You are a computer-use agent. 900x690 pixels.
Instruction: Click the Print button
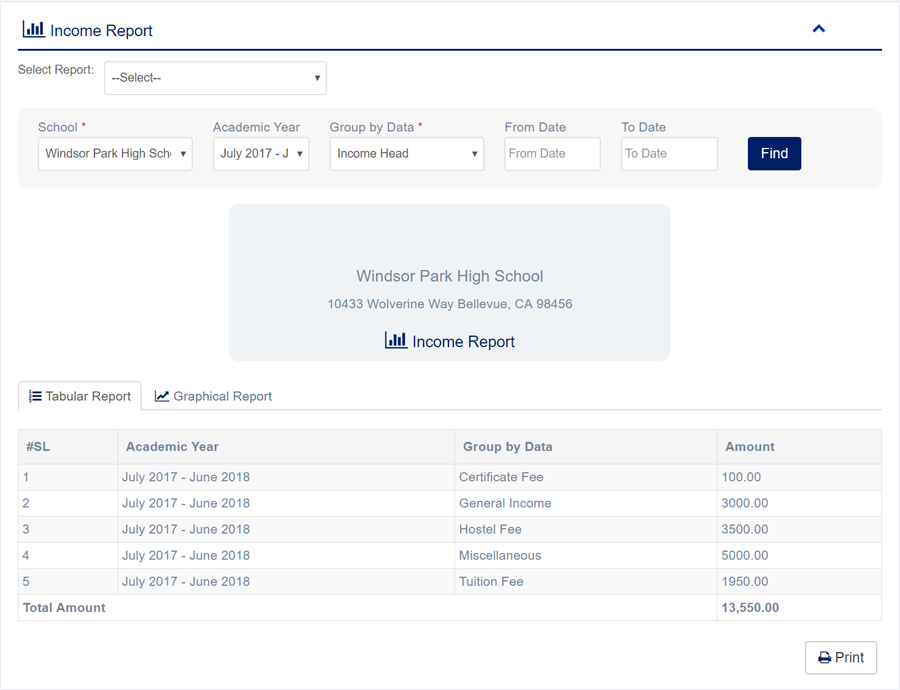pos(840,657)
